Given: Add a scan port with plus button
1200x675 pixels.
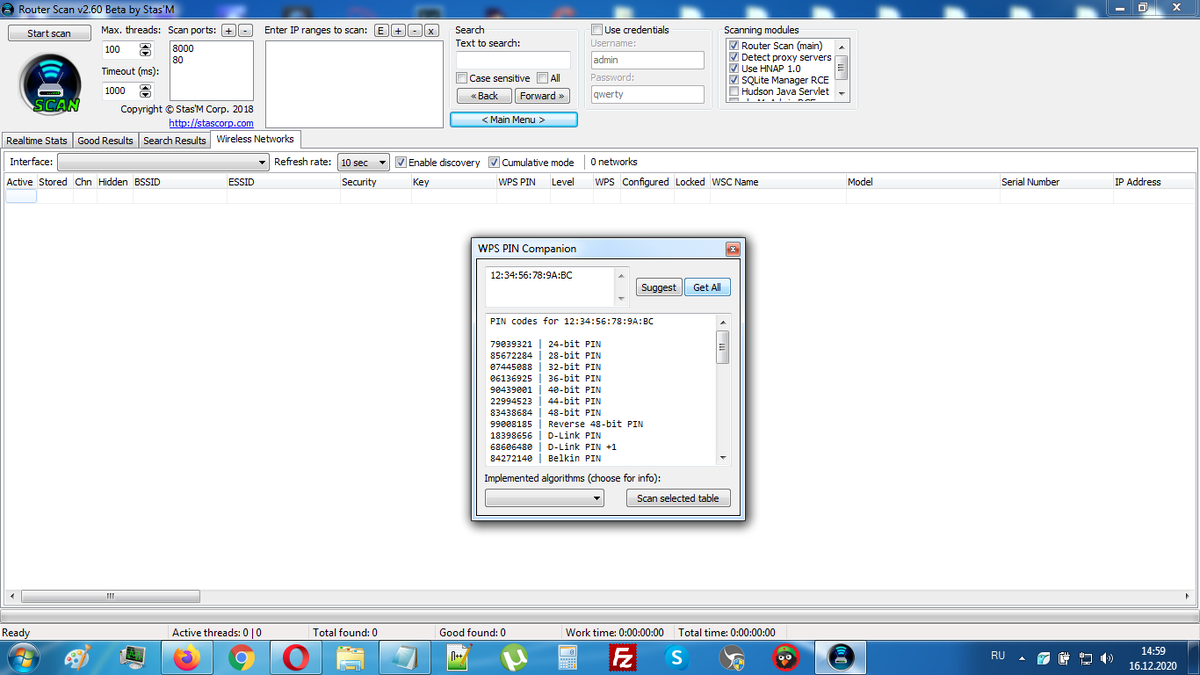Looking at the screenshot, I should click(229, 30).
